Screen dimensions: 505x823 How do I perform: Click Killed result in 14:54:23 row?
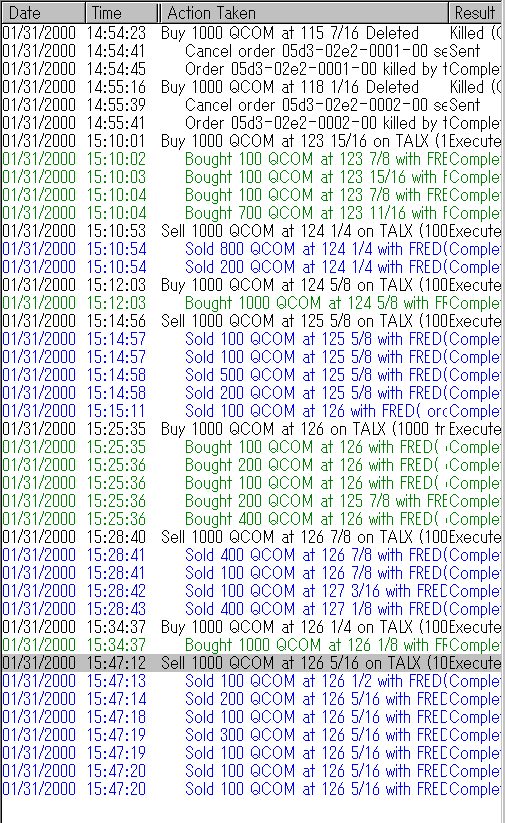[475, 33]
